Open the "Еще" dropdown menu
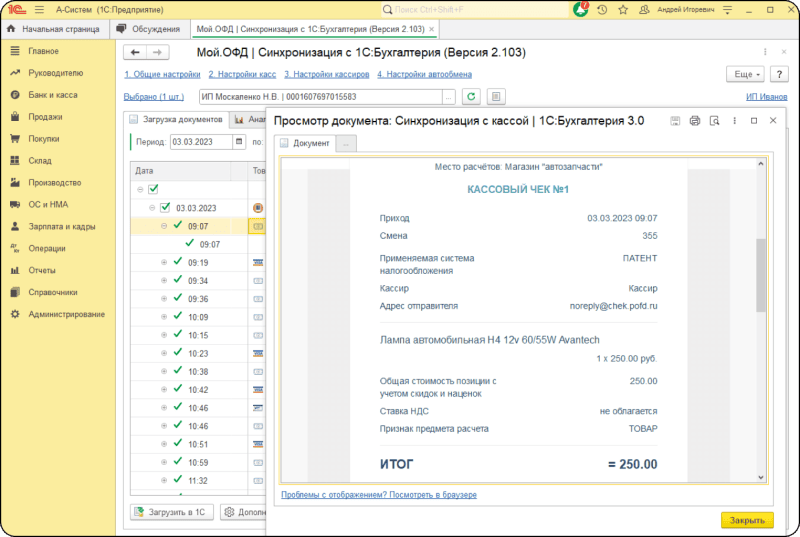Image resolution: width=800 pixels, height=537 pixels. (x=743, y=74)
